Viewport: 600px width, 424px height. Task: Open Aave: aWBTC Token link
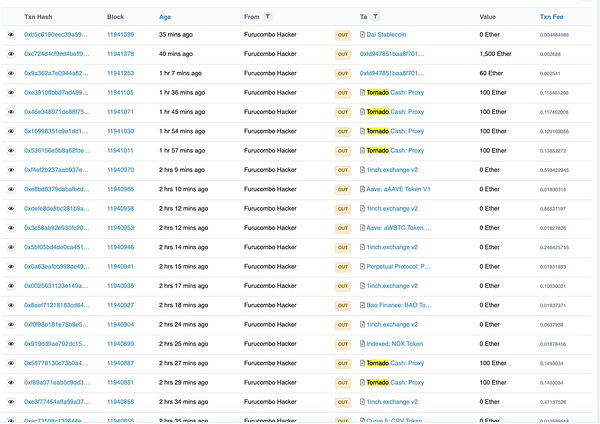pyautogui.click(x=399, y=228)
